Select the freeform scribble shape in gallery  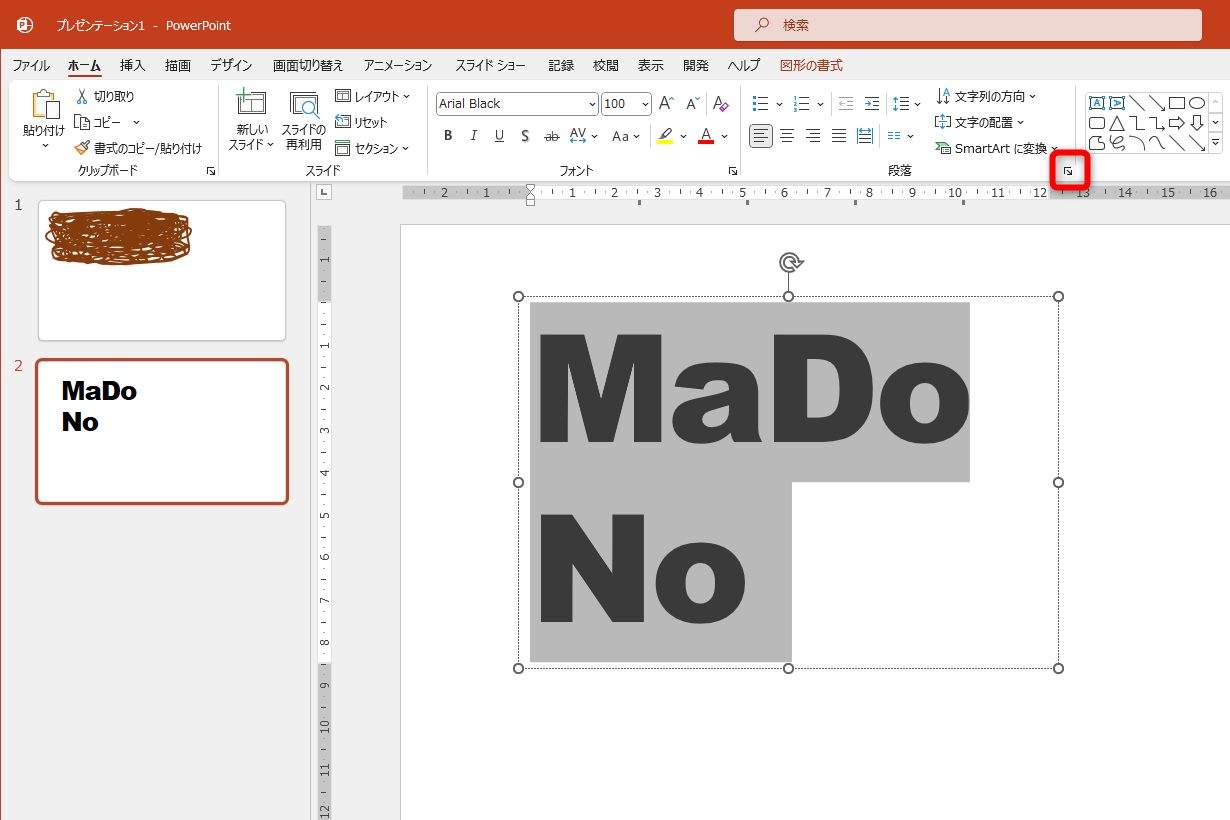(x=1117, y=143)
